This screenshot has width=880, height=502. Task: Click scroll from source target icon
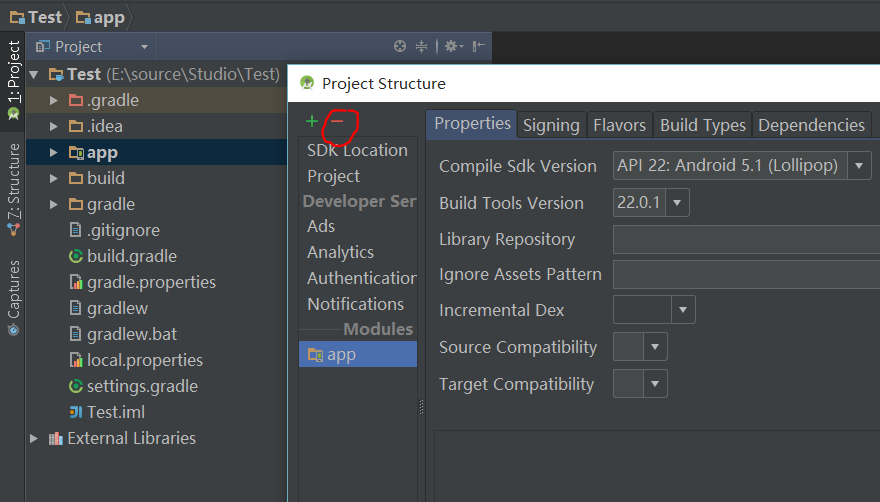400,46
